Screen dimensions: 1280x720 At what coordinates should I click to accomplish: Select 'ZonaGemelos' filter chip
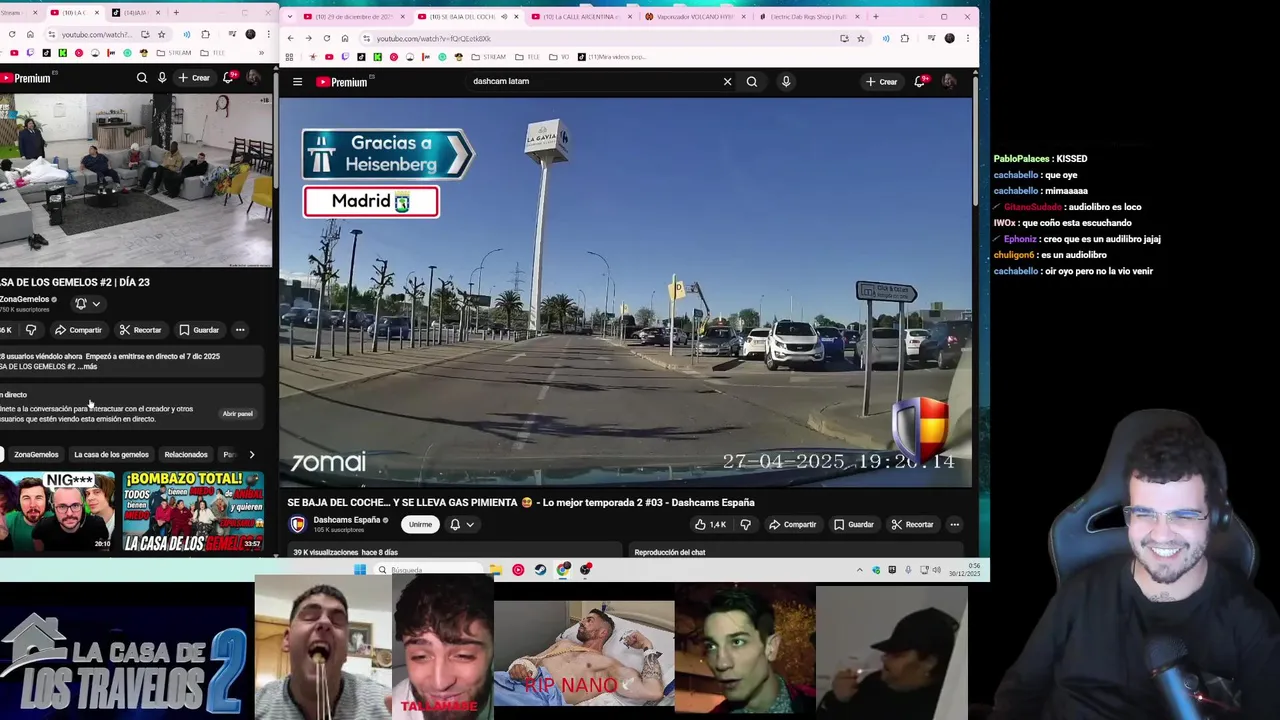click(x=36, y=455)
